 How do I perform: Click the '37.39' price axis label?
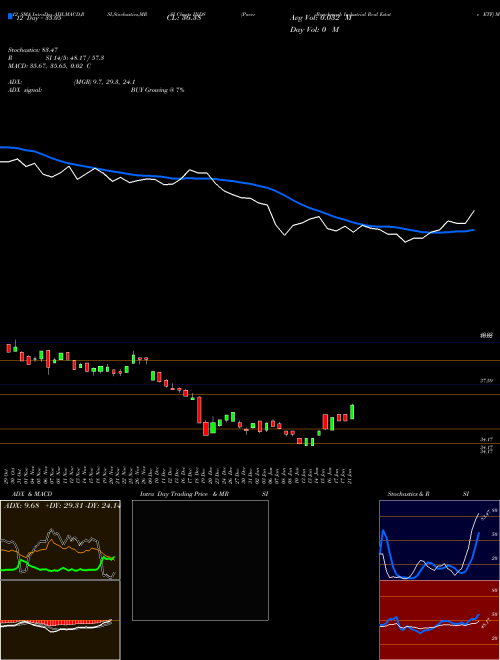487,381
